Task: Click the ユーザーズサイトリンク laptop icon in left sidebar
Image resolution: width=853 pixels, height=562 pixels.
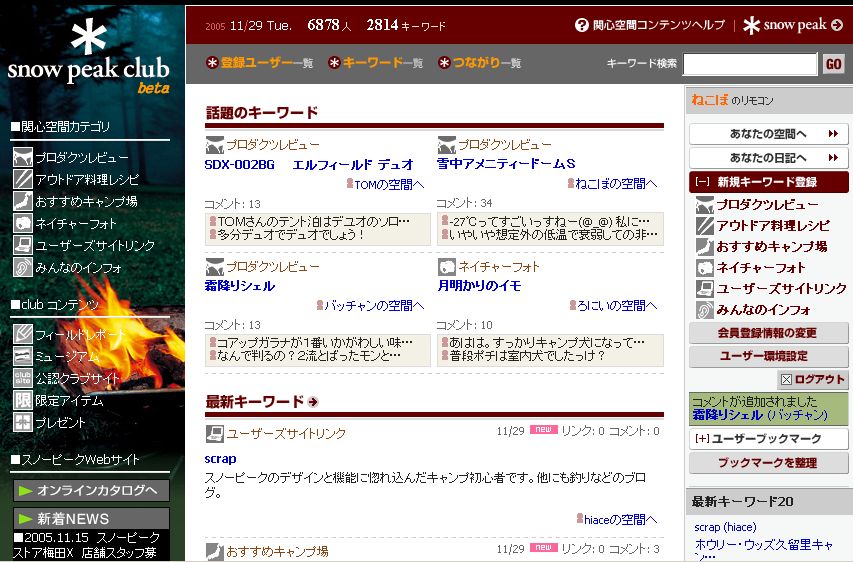Action: coord(23,245)
